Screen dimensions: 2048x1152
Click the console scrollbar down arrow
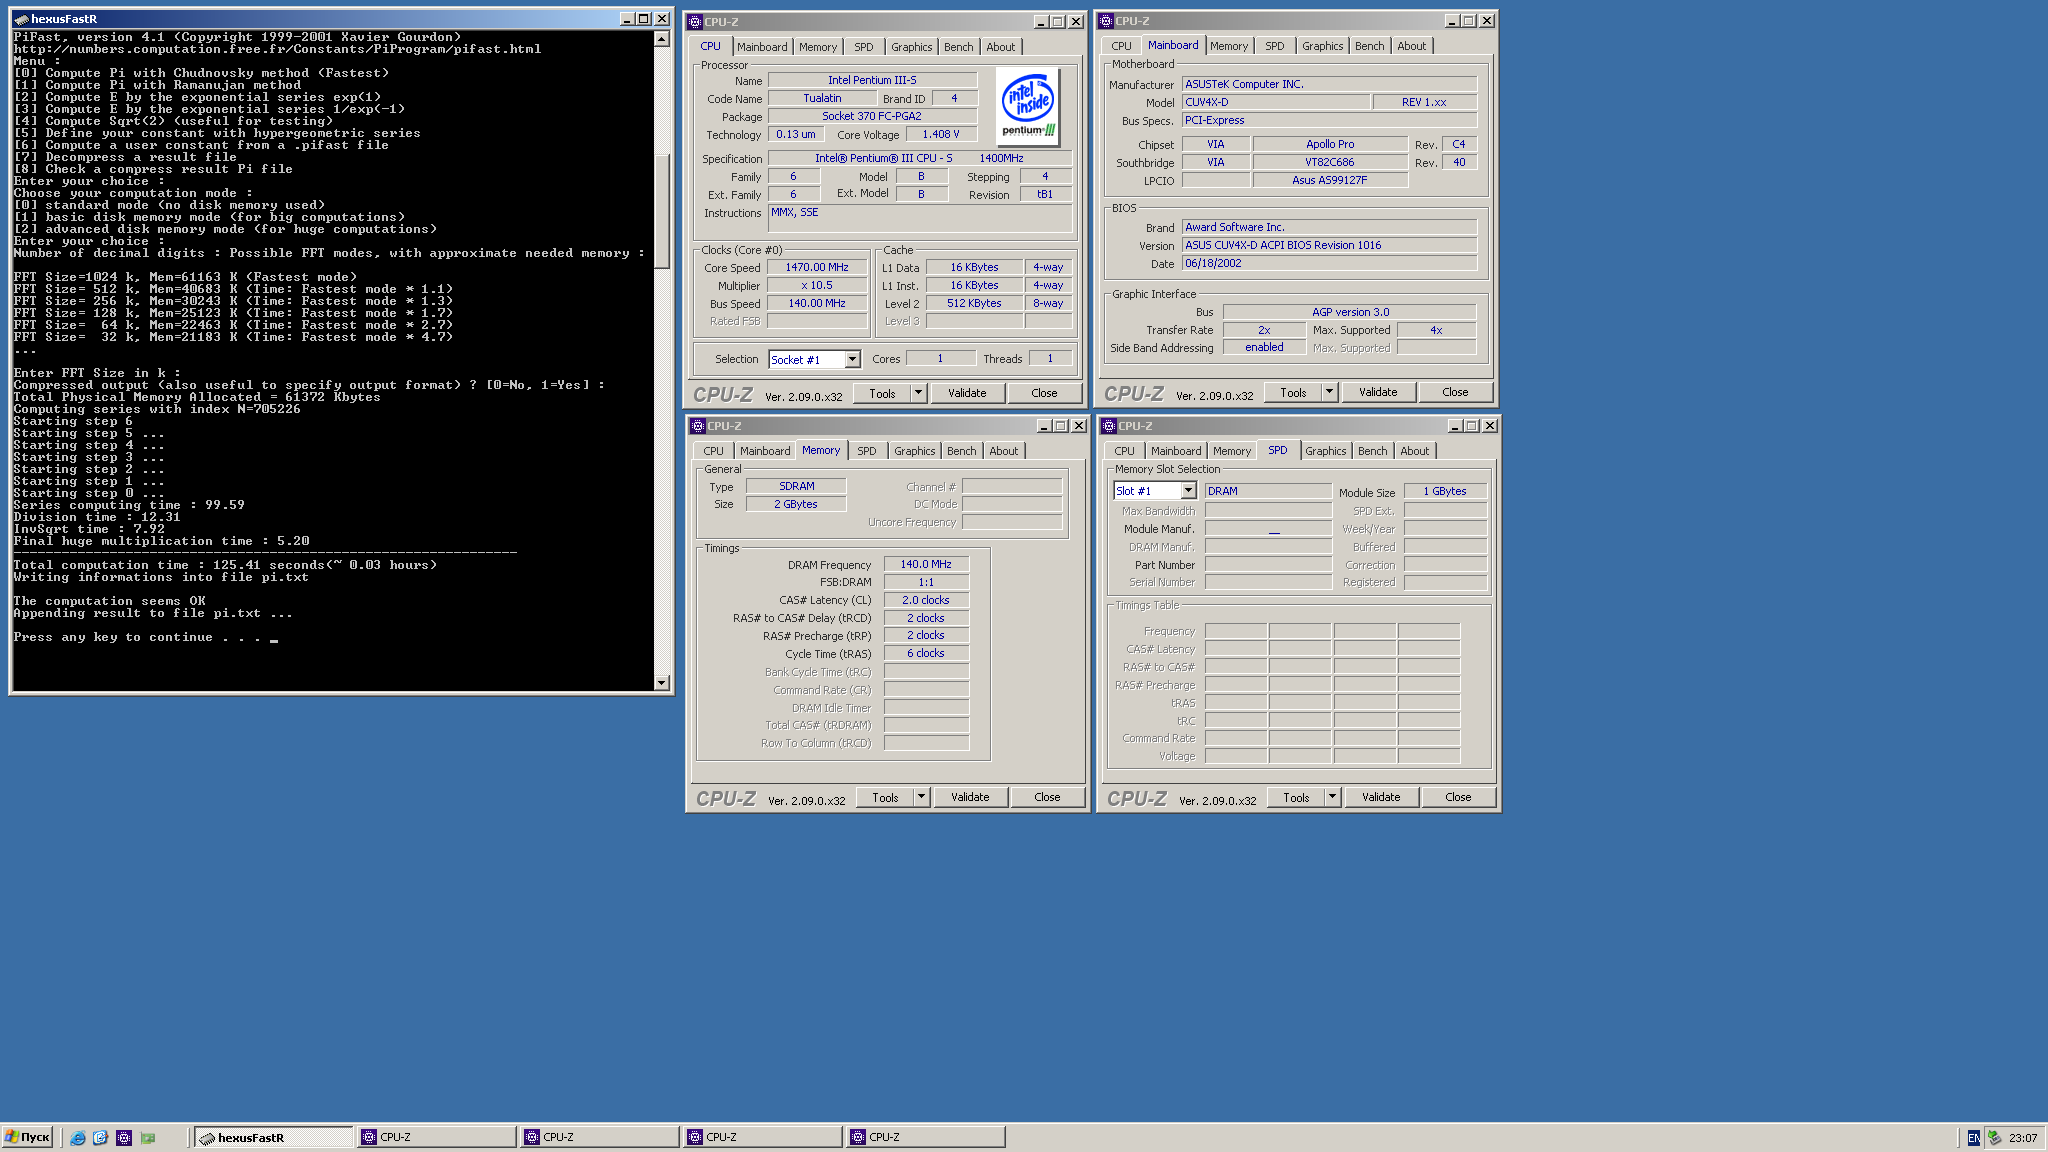[x=661, y=682]
